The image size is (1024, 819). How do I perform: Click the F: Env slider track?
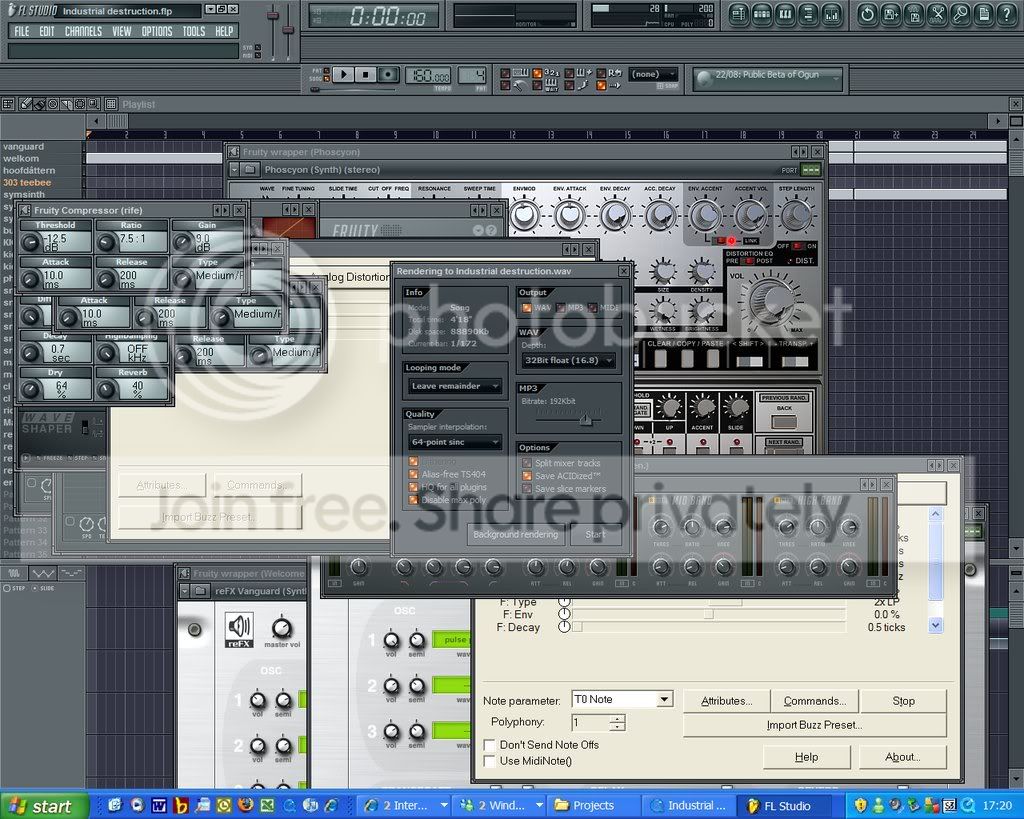[709, 615]
